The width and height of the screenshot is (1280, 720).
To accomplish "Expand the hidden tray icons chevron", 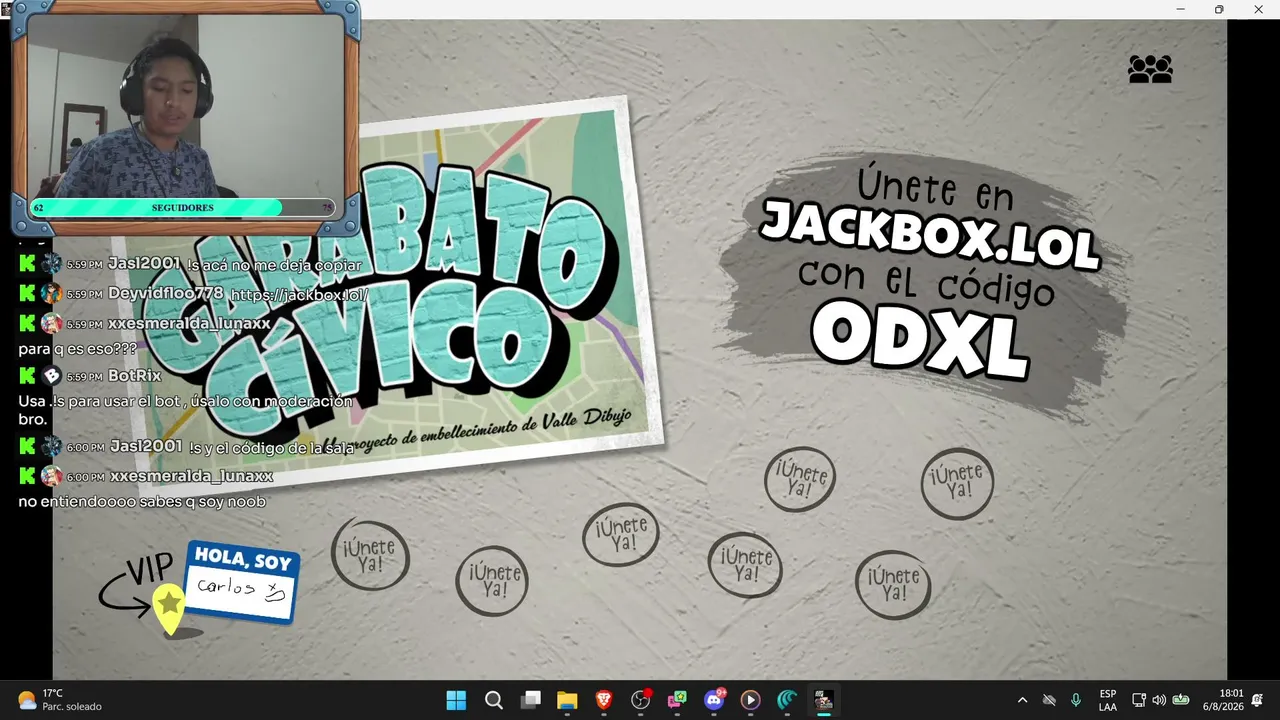I will [x=1022, y=700].
